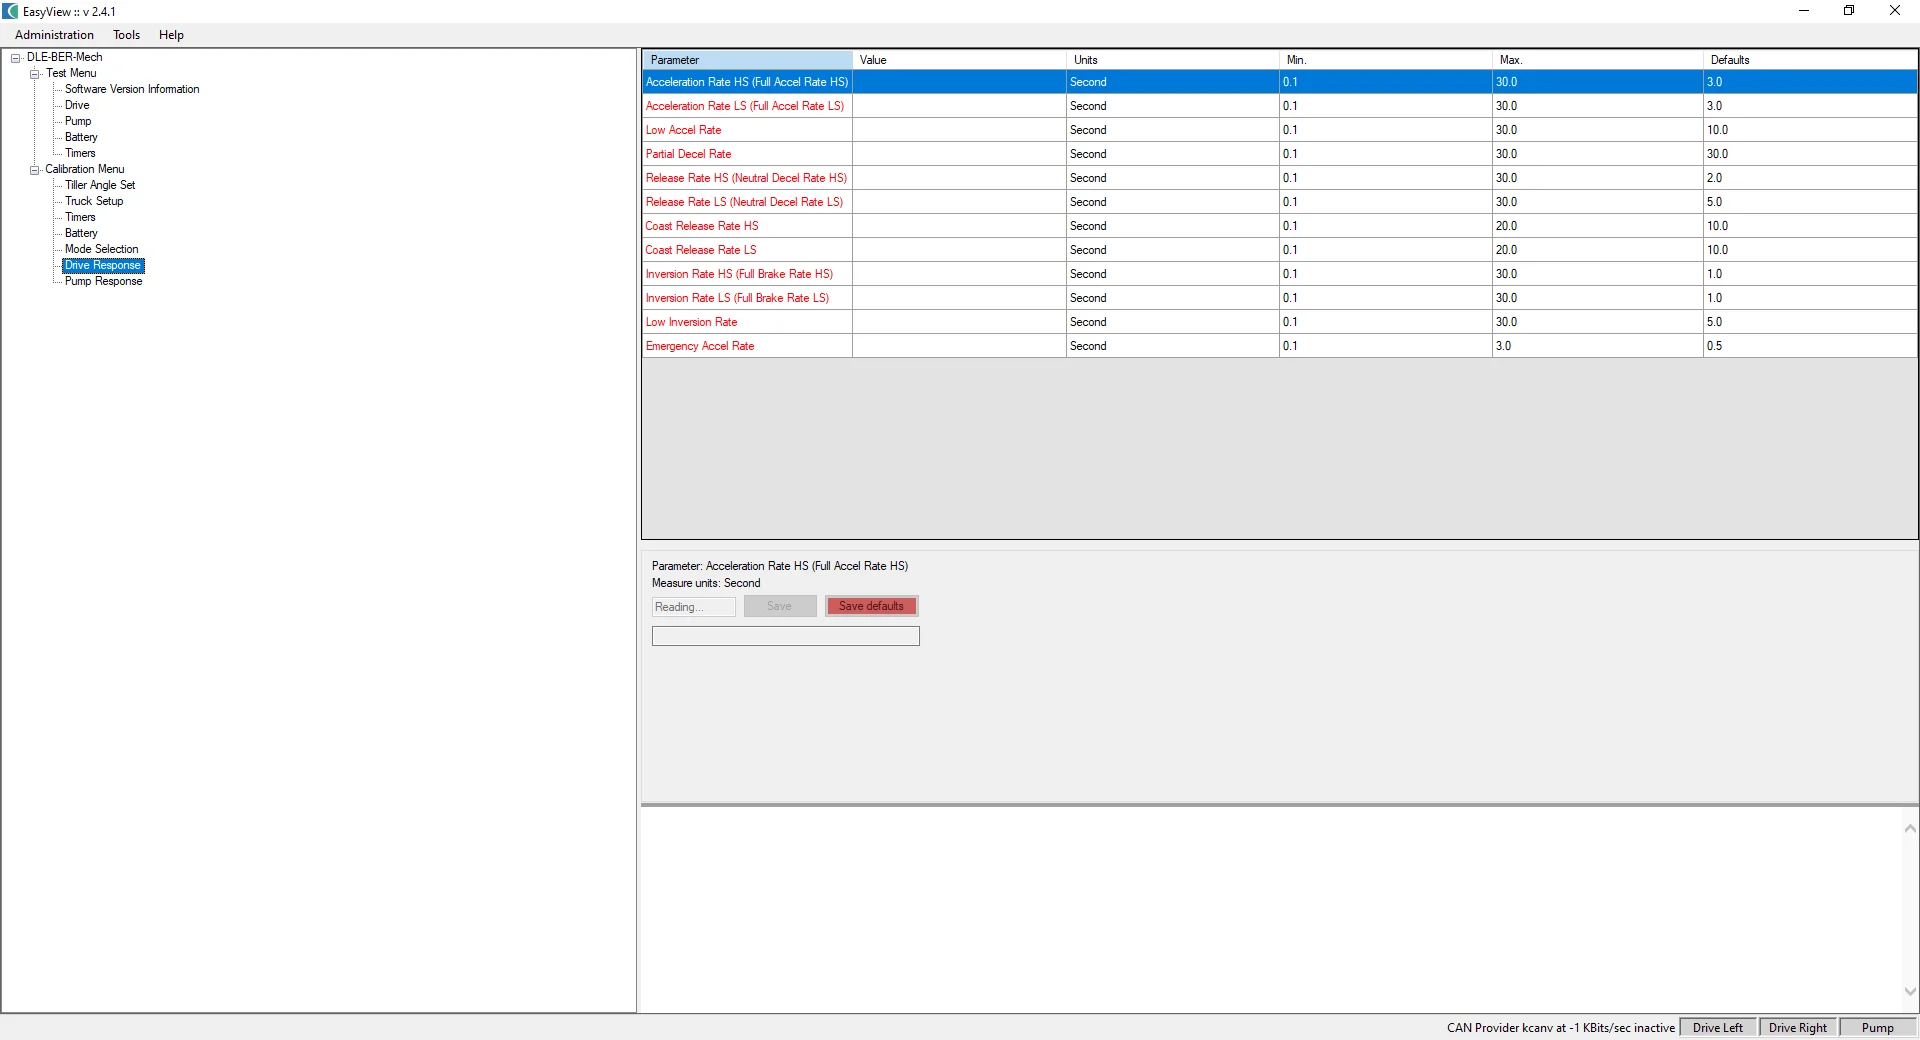1920x1040 pixels.
Task: Minimize the EasyView window
Action: click(1804, 11)
